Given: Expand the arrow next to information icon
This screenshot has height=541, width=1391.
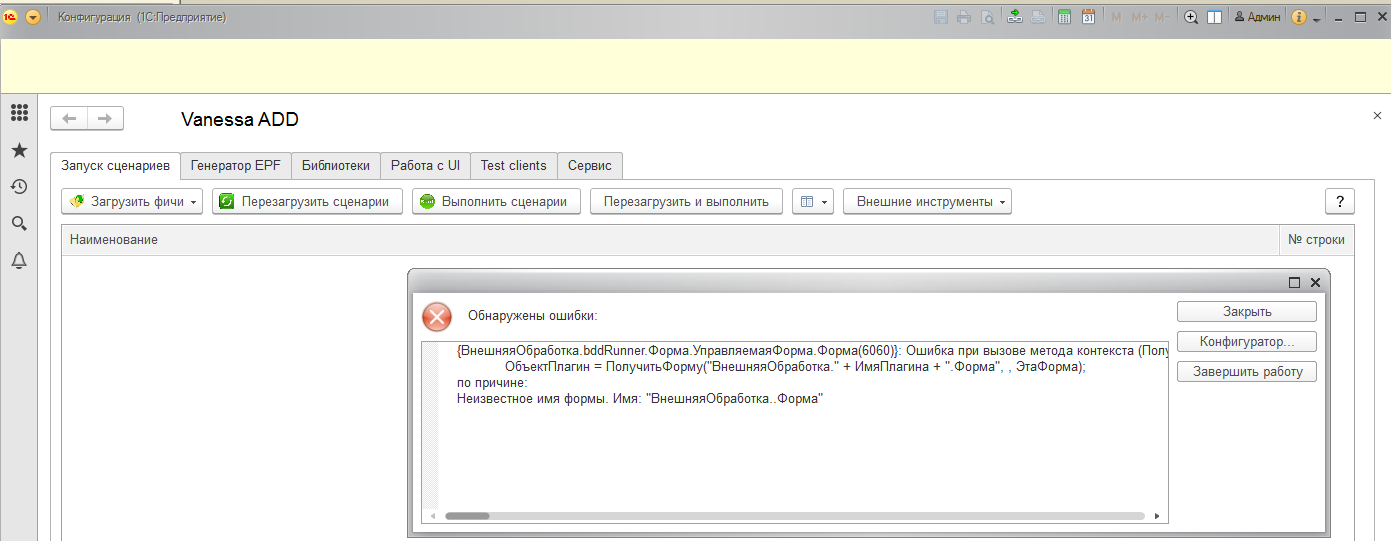Looking at the screenshot, I should [1317, 19].
